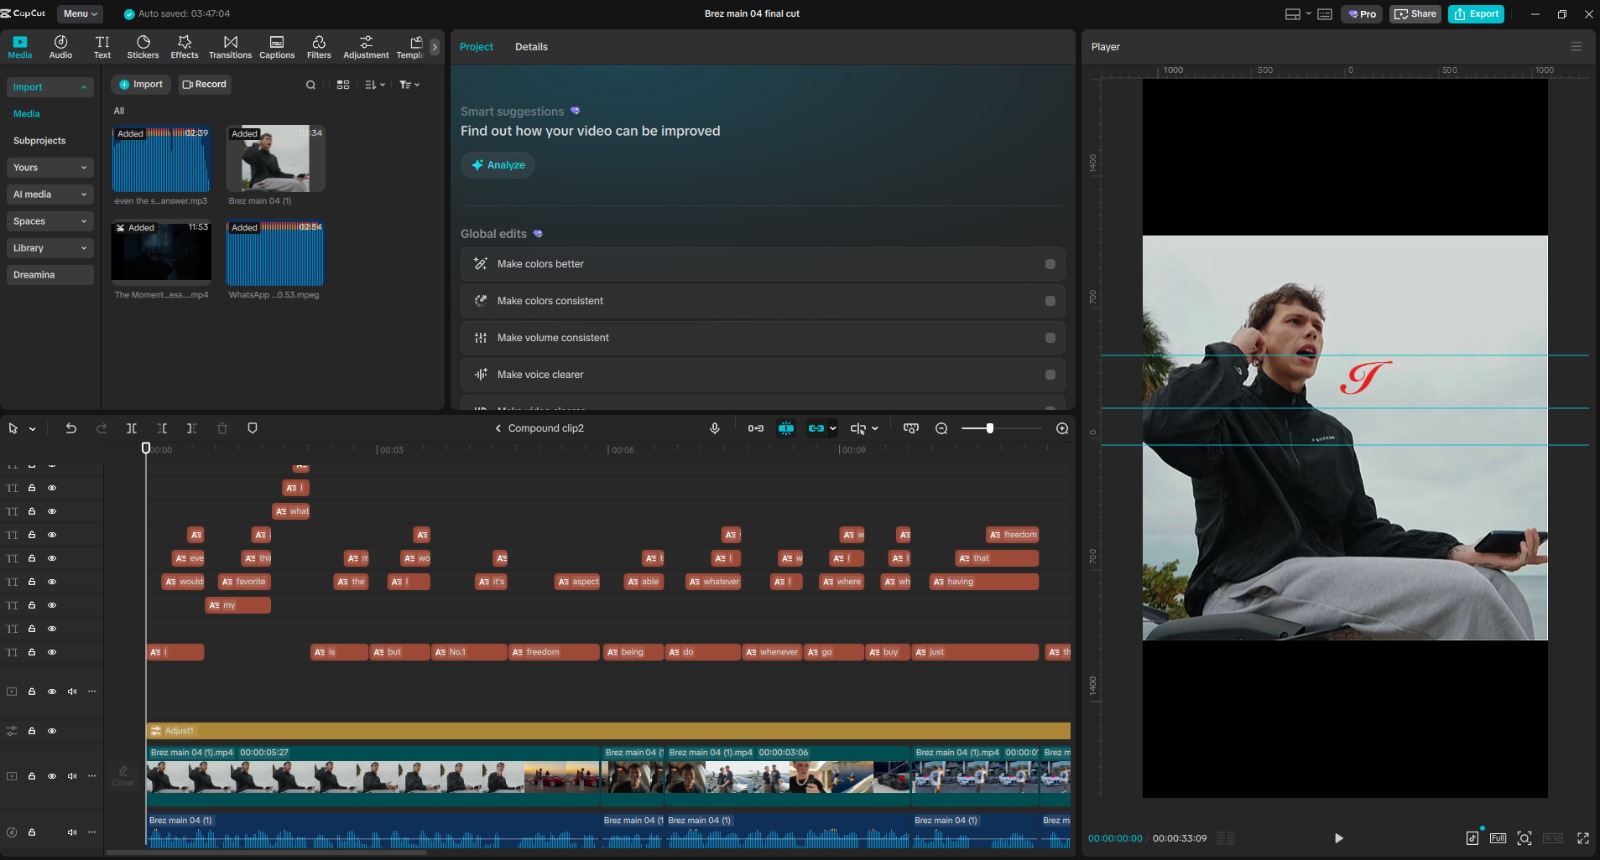Click the Export button
Image resolution: width=1600 pixels, height=860 pixels.
[1476, 14]
